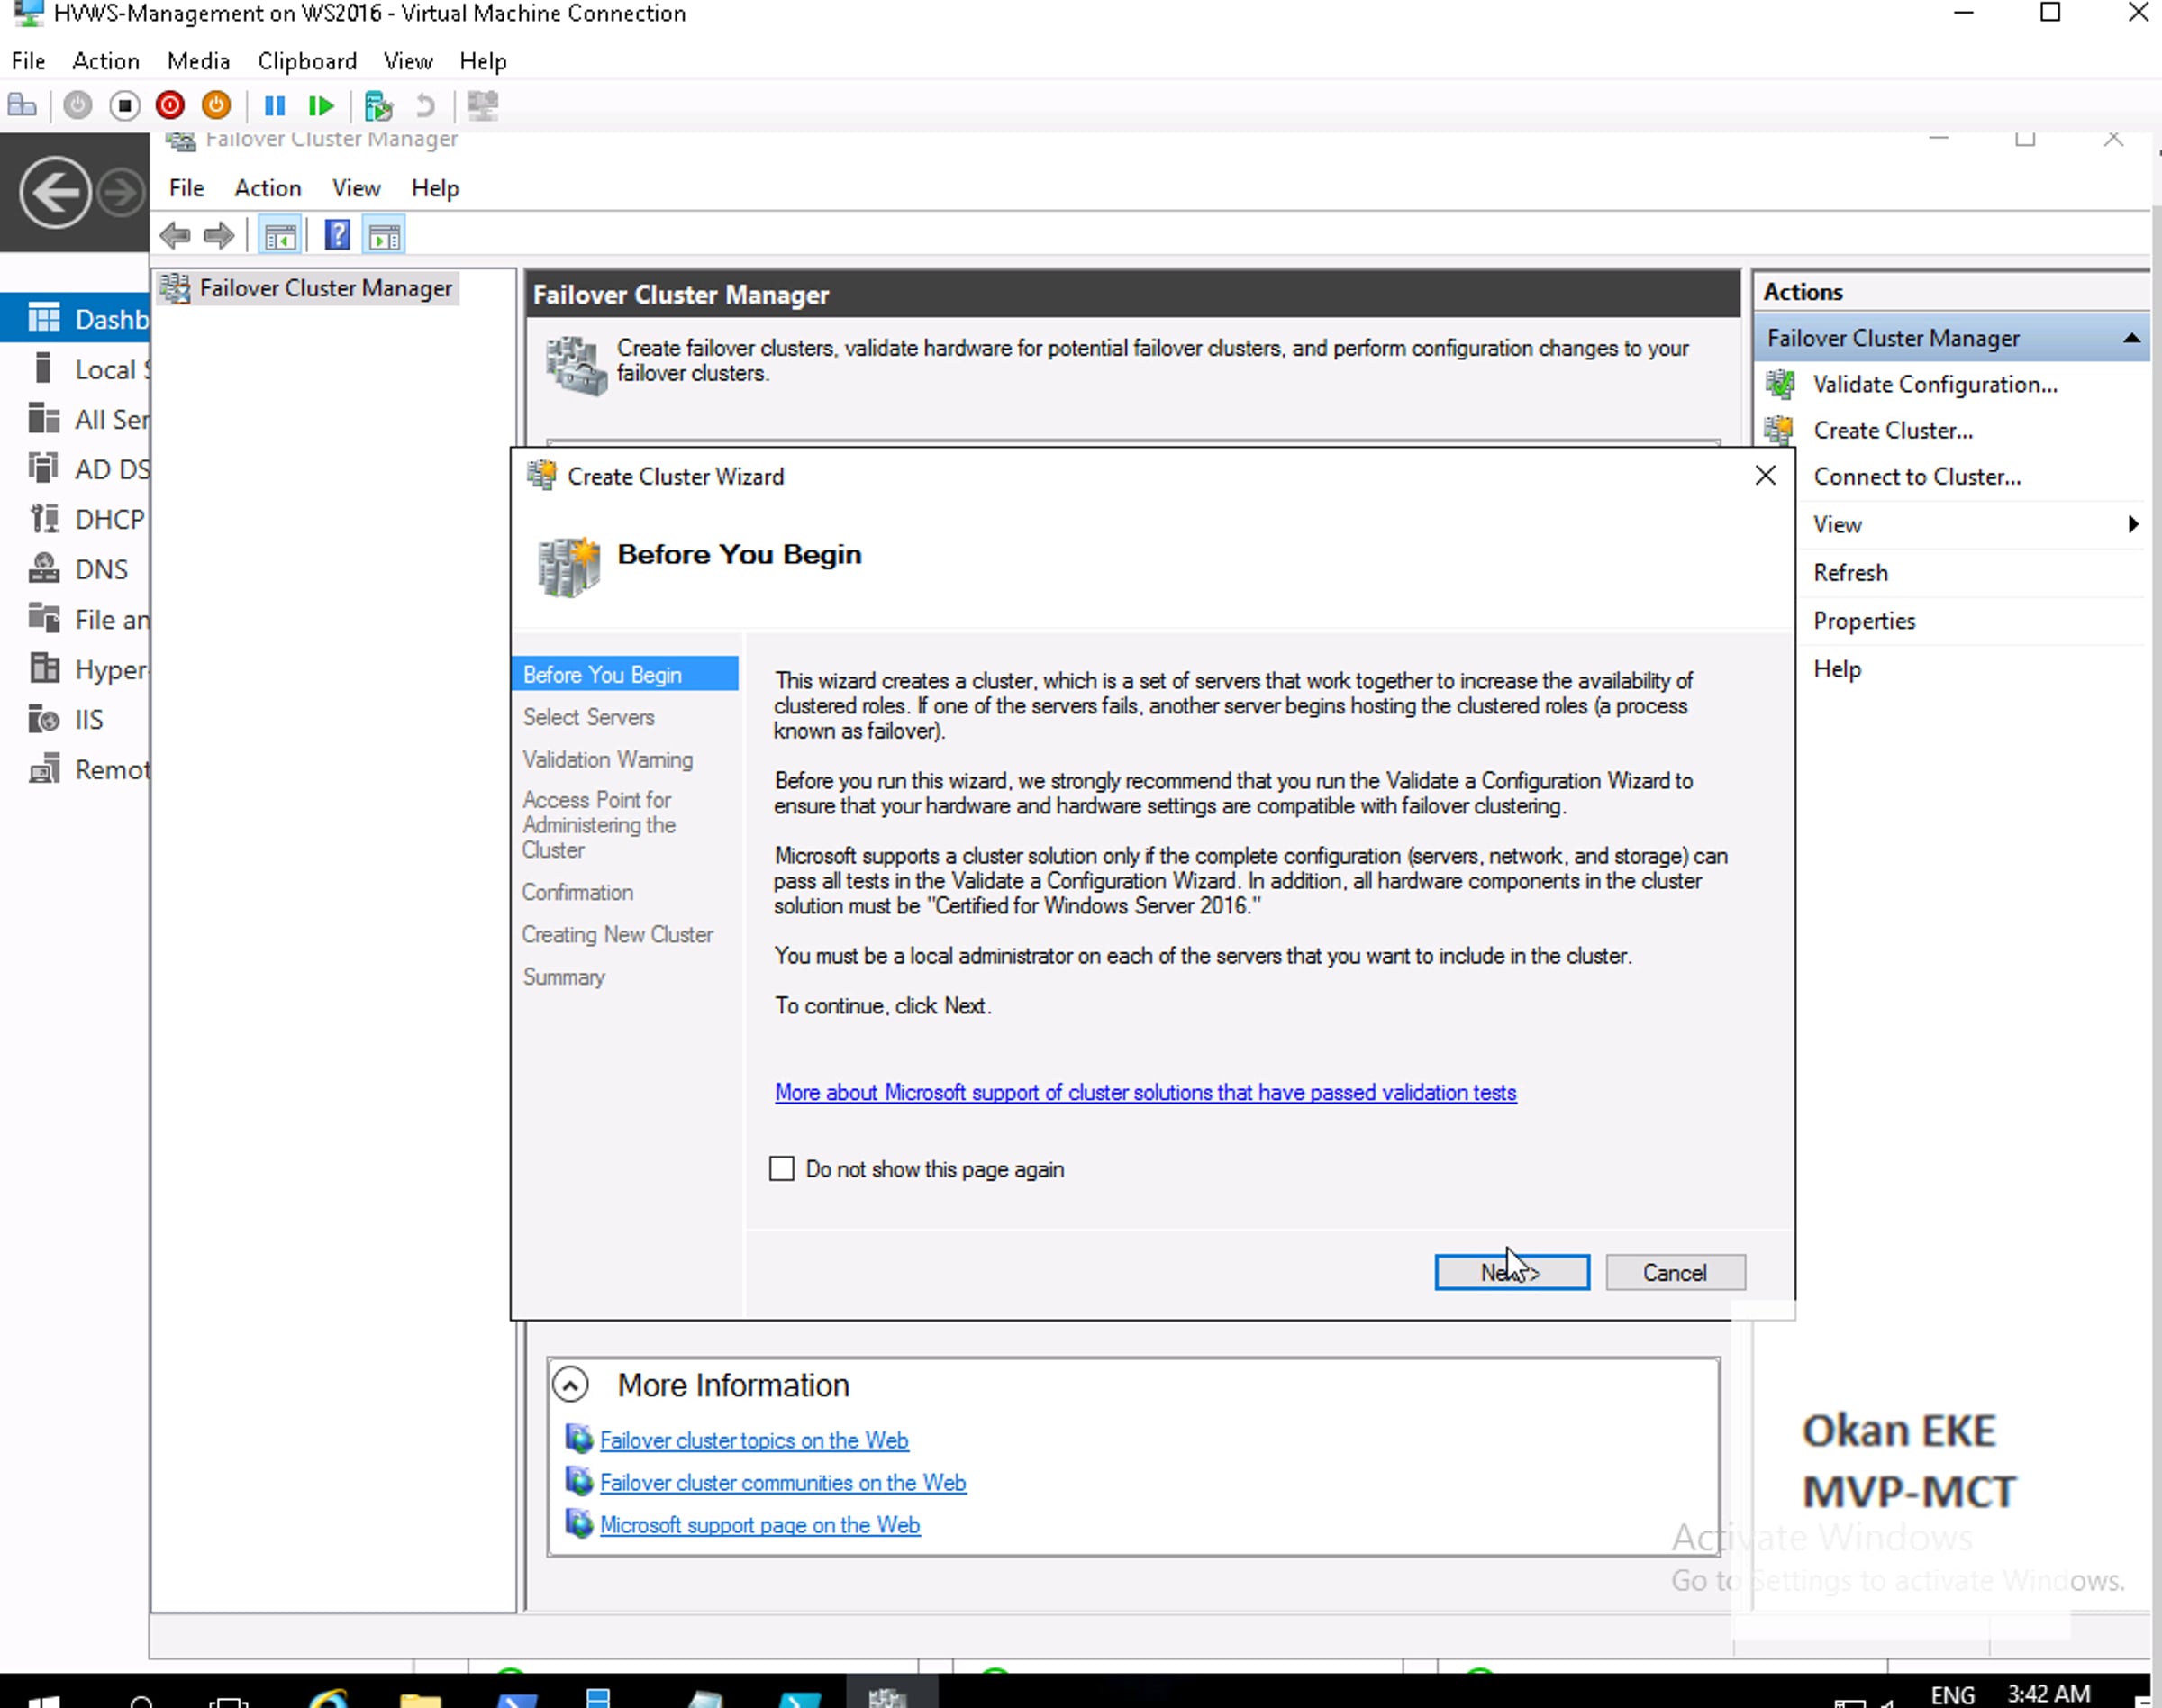Click the 'Select Servers' wizard step
Screen dimensions: 2162x1708
click(x=588, y=717)
